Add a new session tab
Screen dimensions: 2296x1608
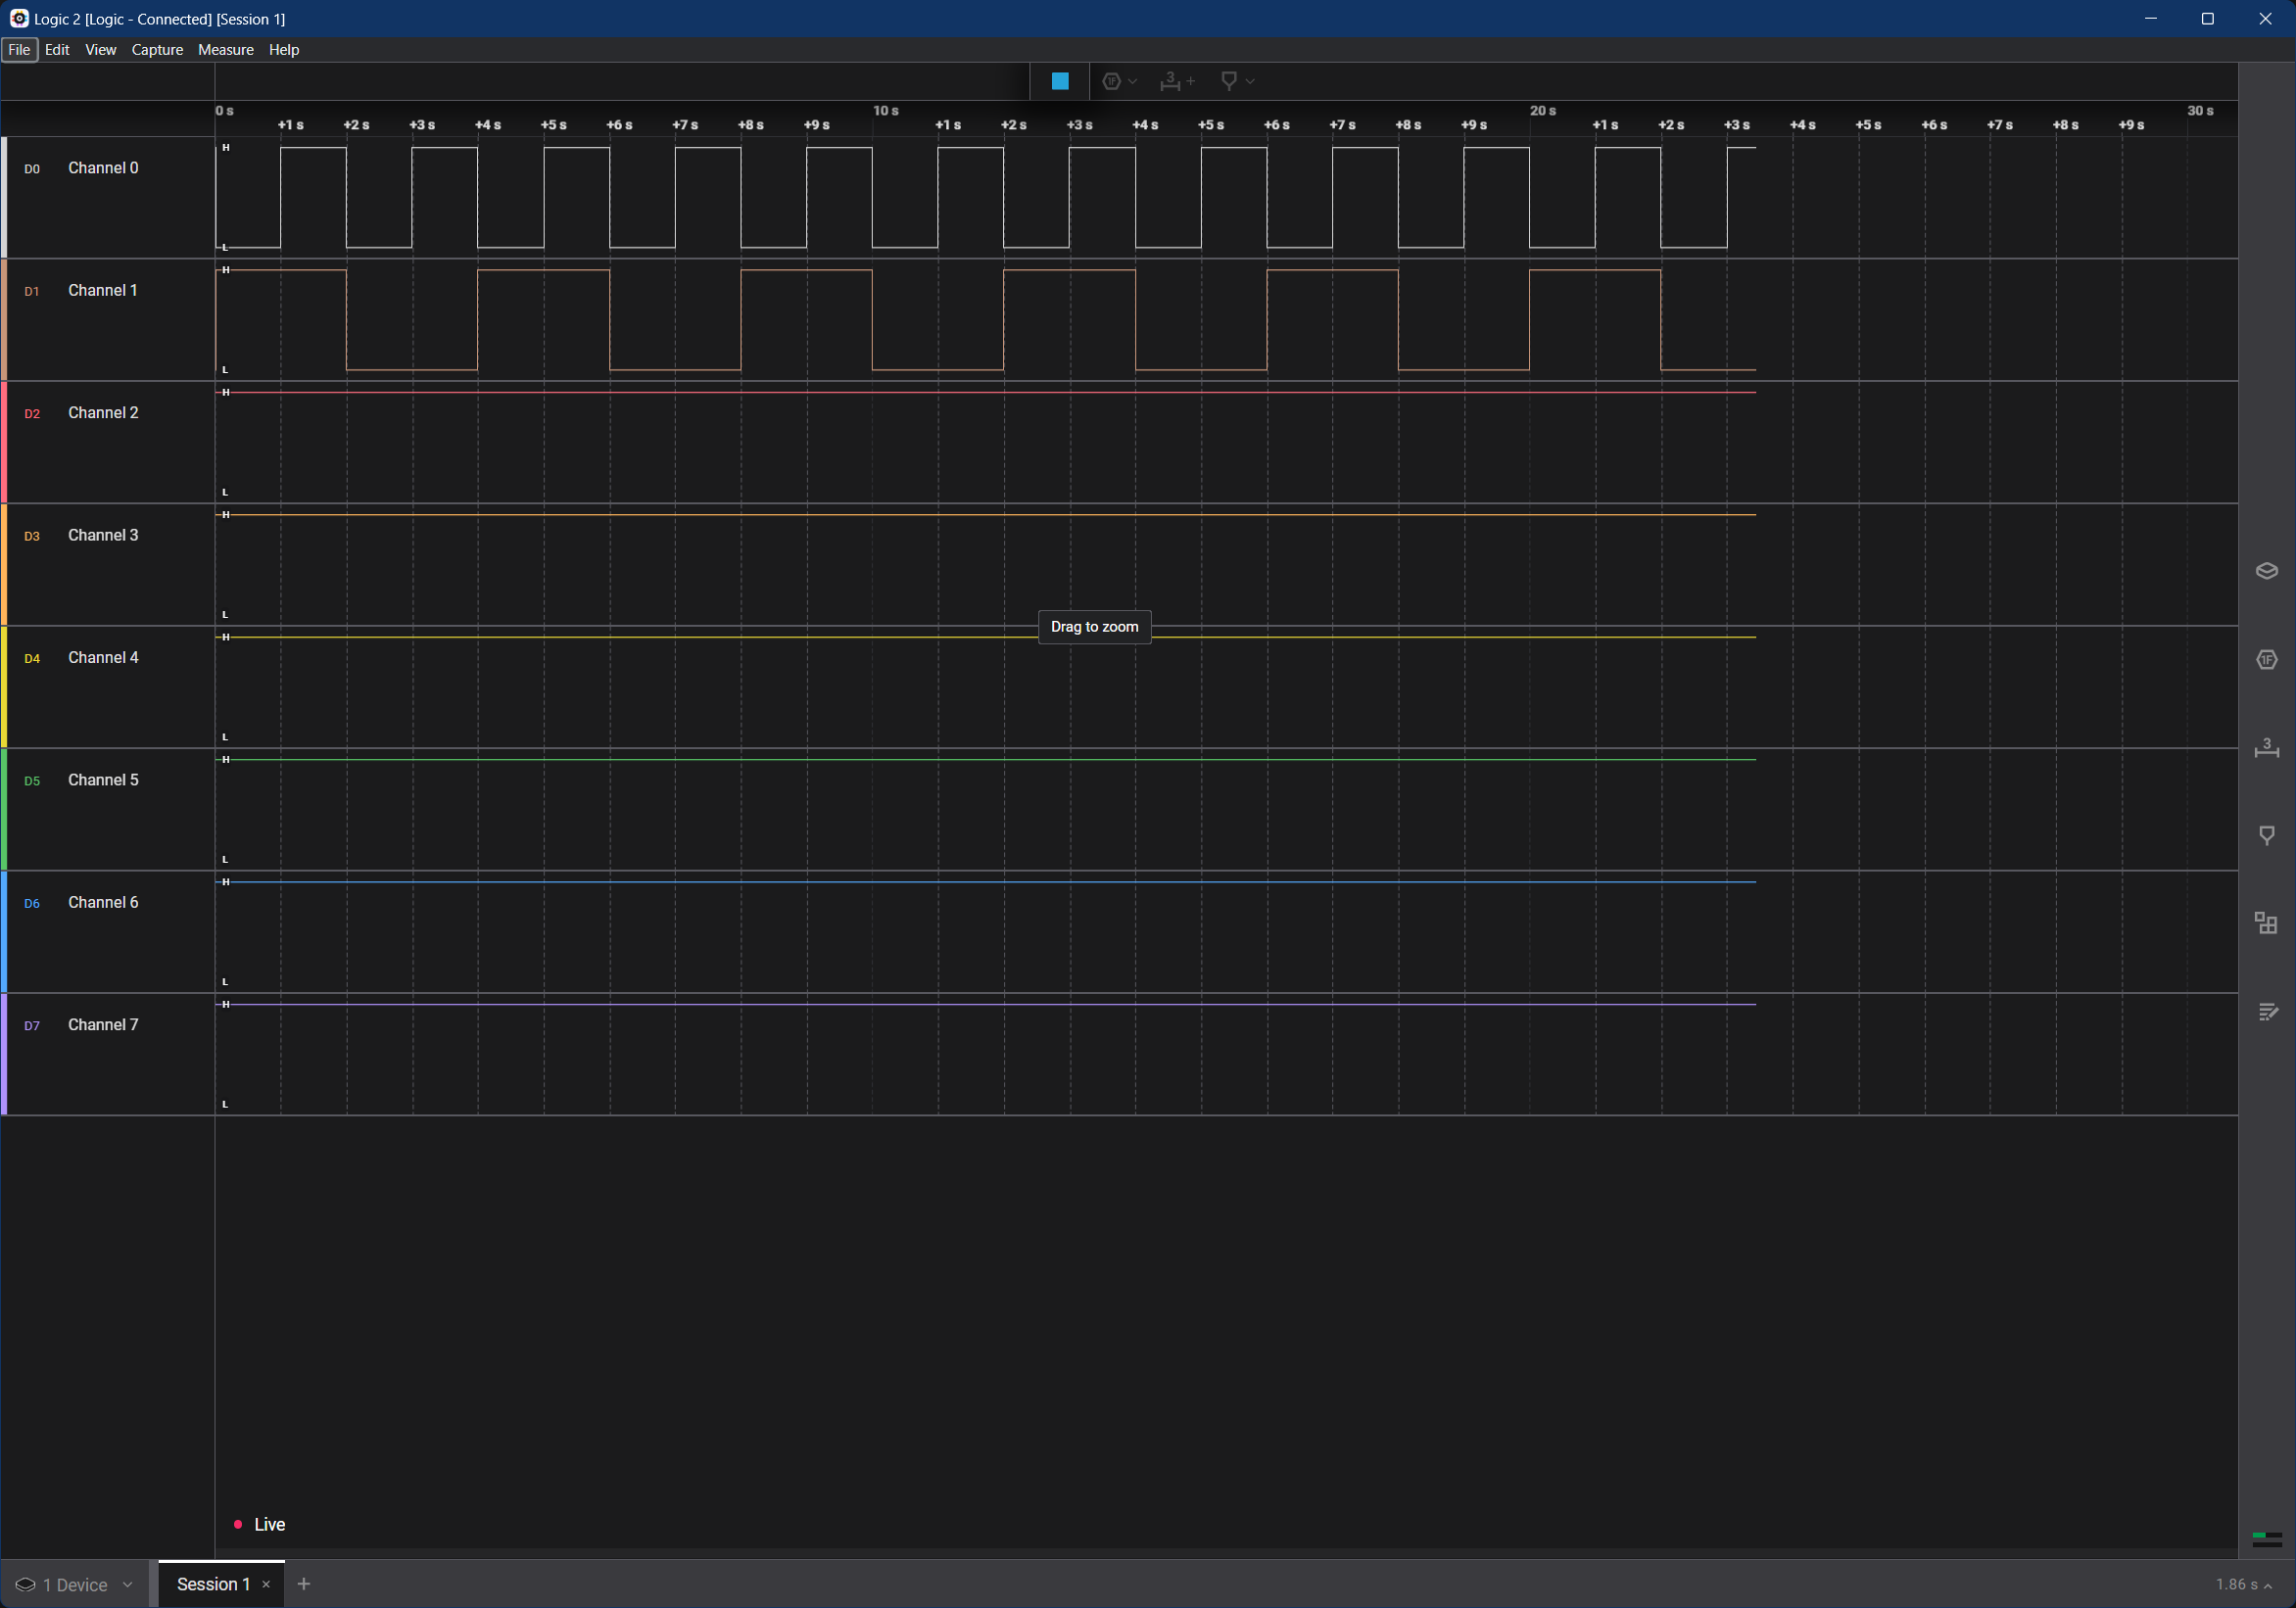click(304, 1584)
